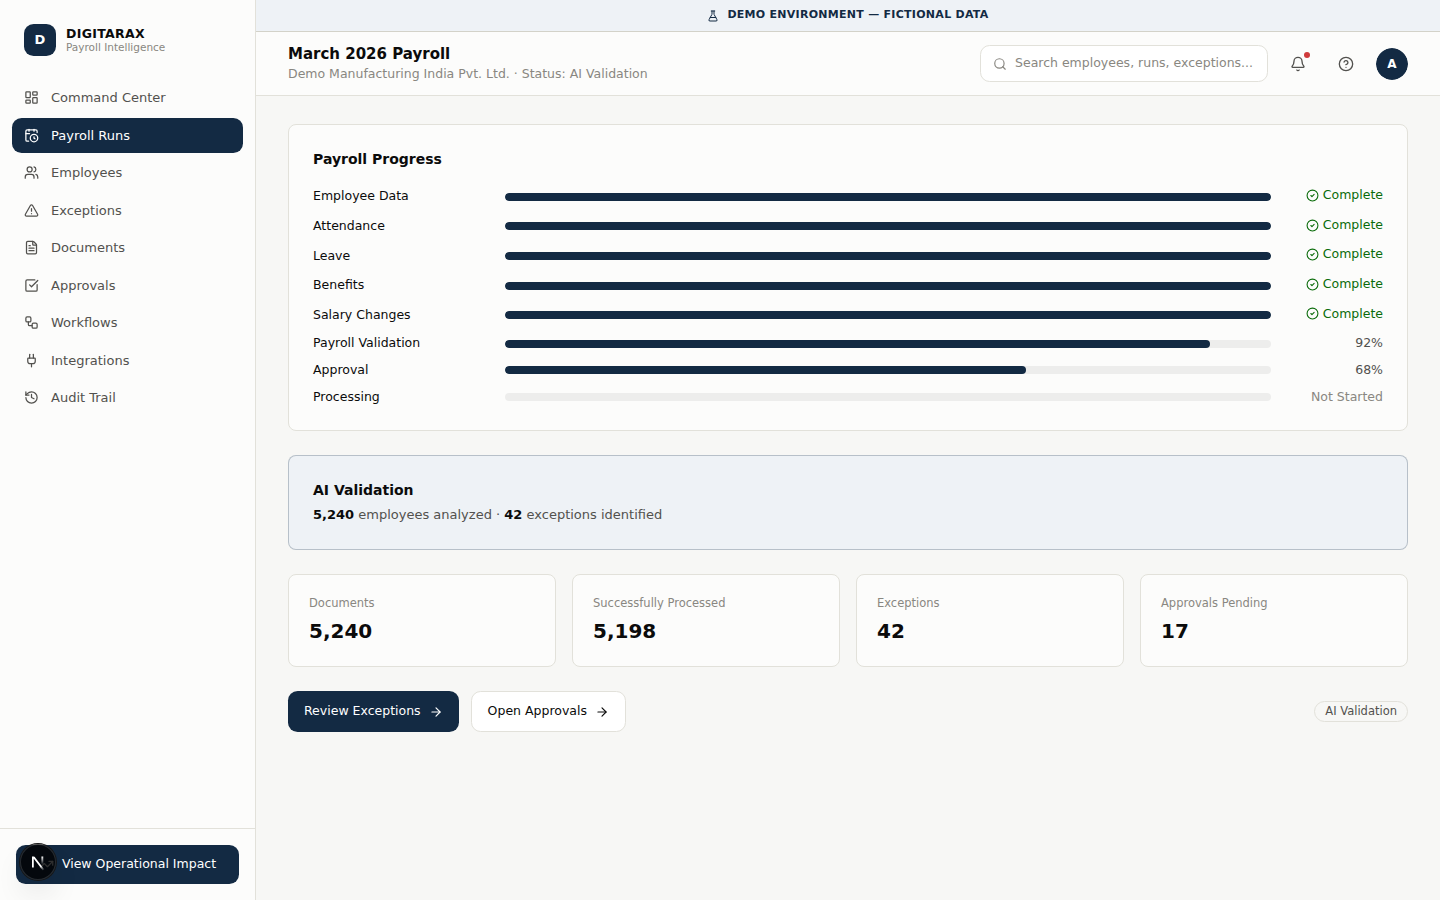
Task: Open the user avatar menu A
Action: point(1392,64)
